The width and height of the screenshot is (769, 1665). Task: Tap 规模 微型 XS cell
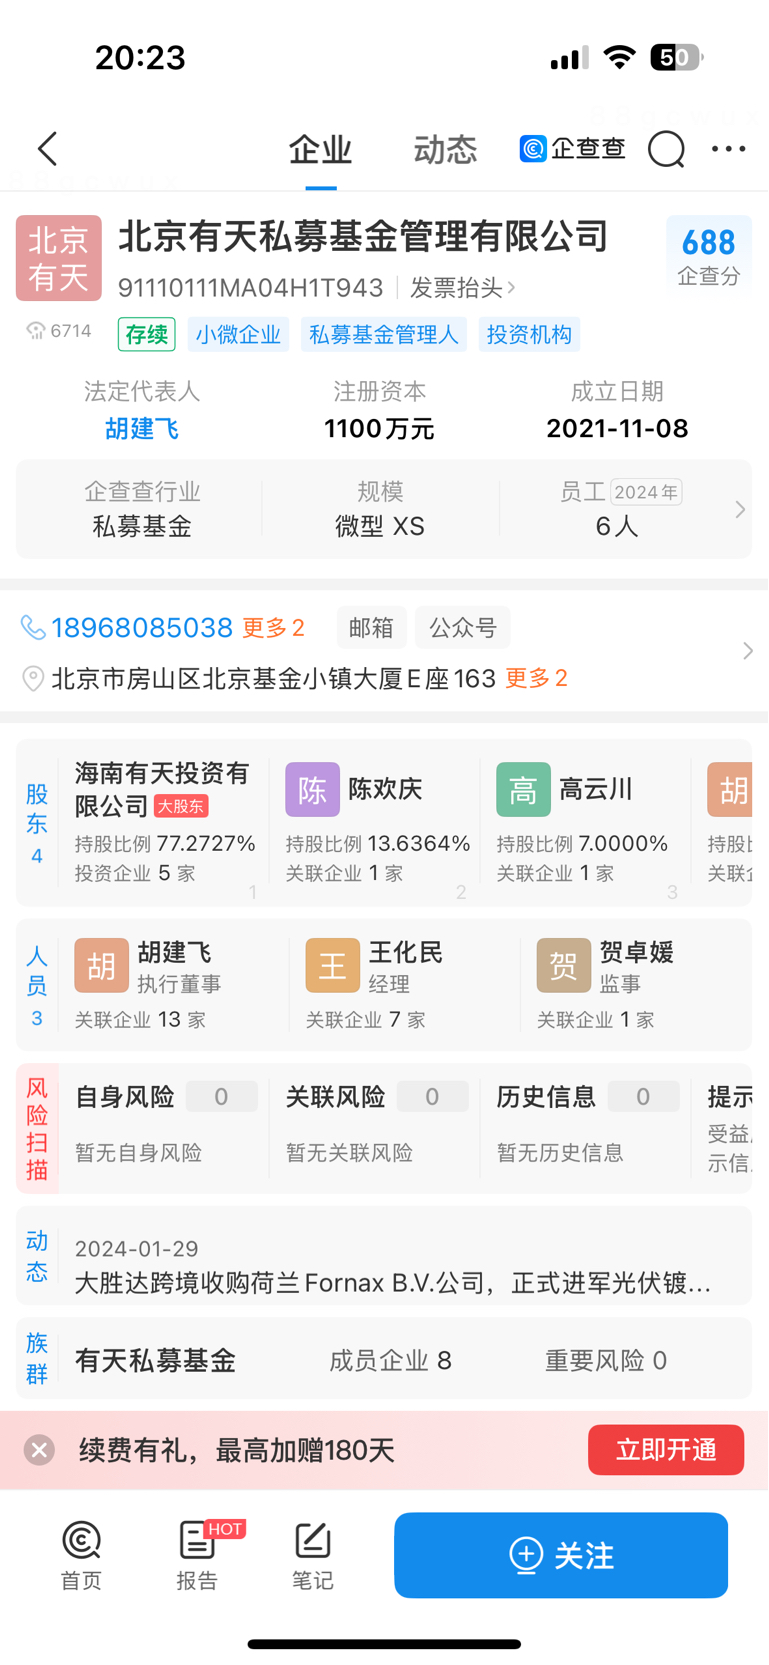pos(380,509)
